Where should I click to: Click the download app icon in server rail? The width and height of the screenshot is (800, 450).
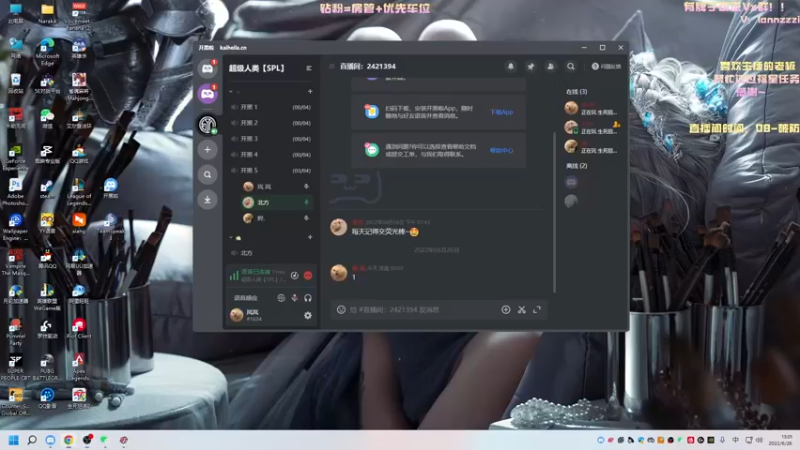[207, 199]
